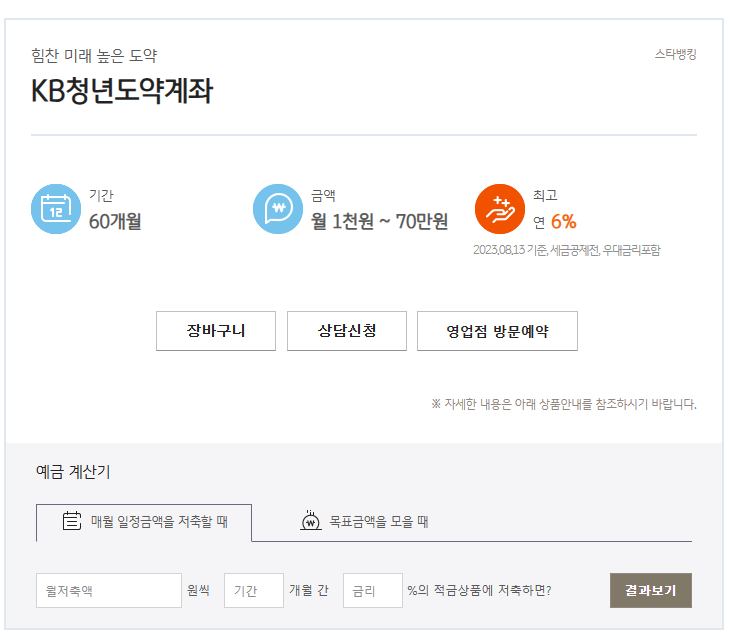Open the 상담신청 consultation request
Image resolution: width=729 pixels, height=636 pixels.
(347, 331)
